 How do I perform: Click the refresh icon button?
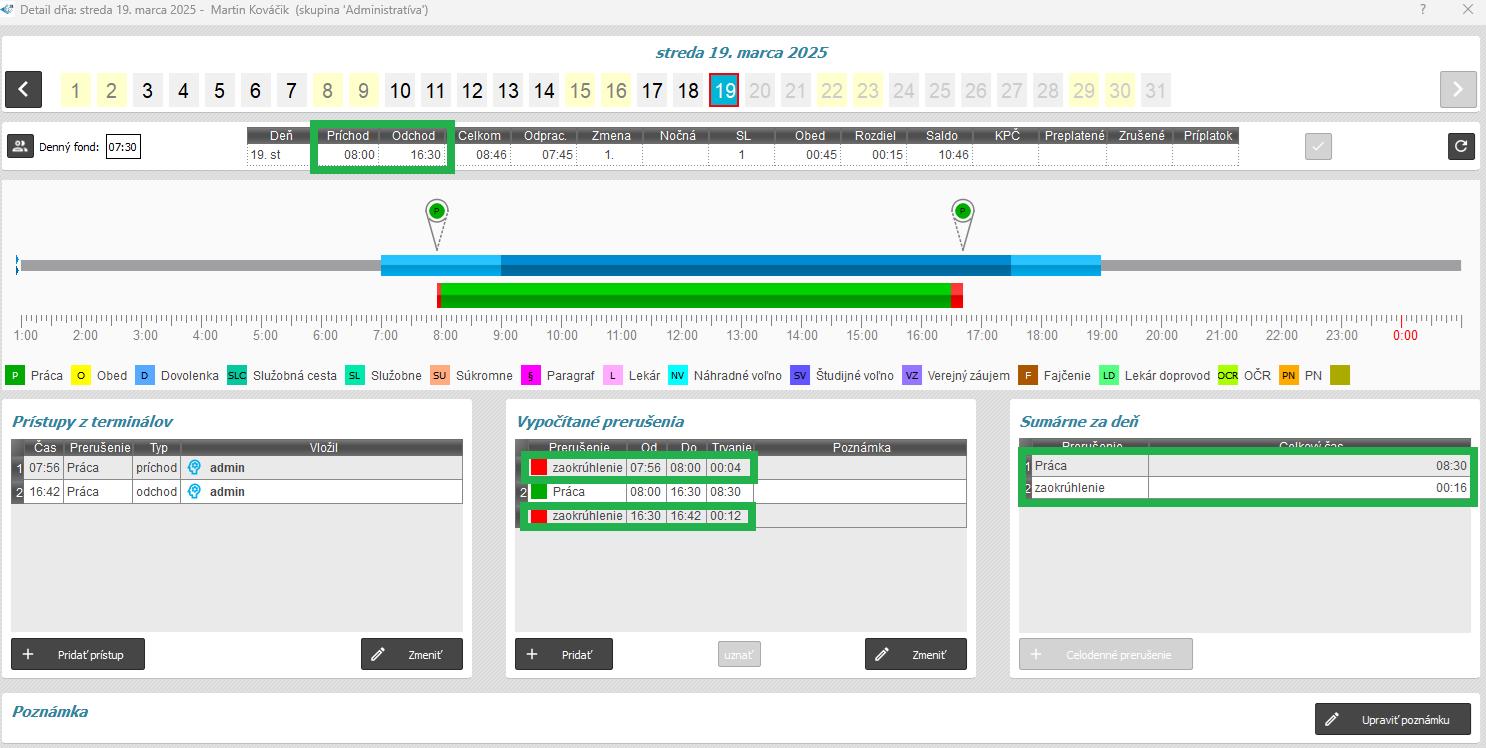click(x=1461, y=146)
